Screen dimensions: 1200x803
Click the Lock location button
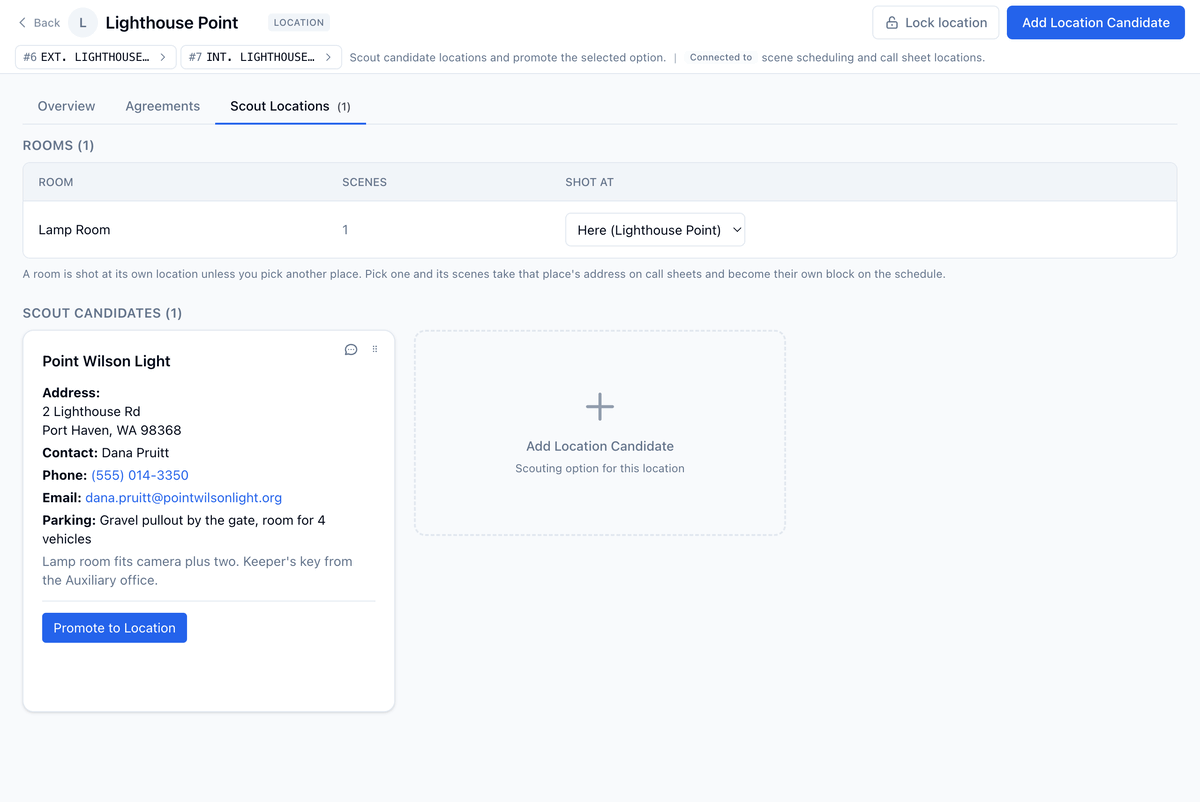(936, 23)
